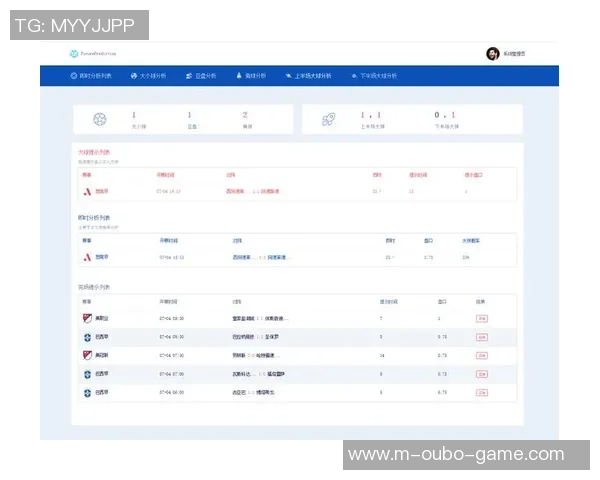Click the red league logo in 大球提示列表
This screenshot has width=600, height=480.
87,190
